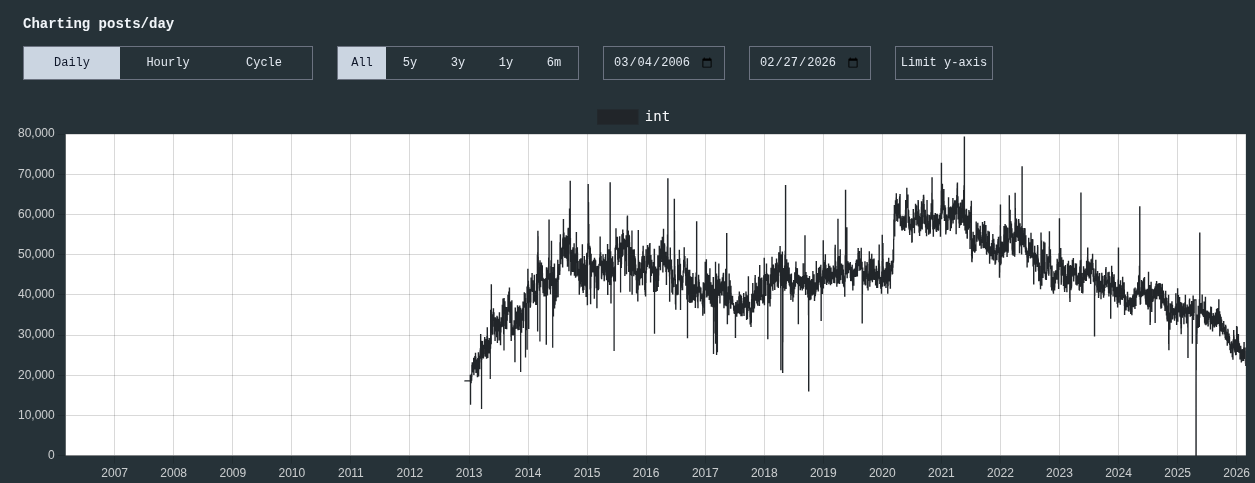Click the 2018 x-axis label

click(x=764, y=473)
